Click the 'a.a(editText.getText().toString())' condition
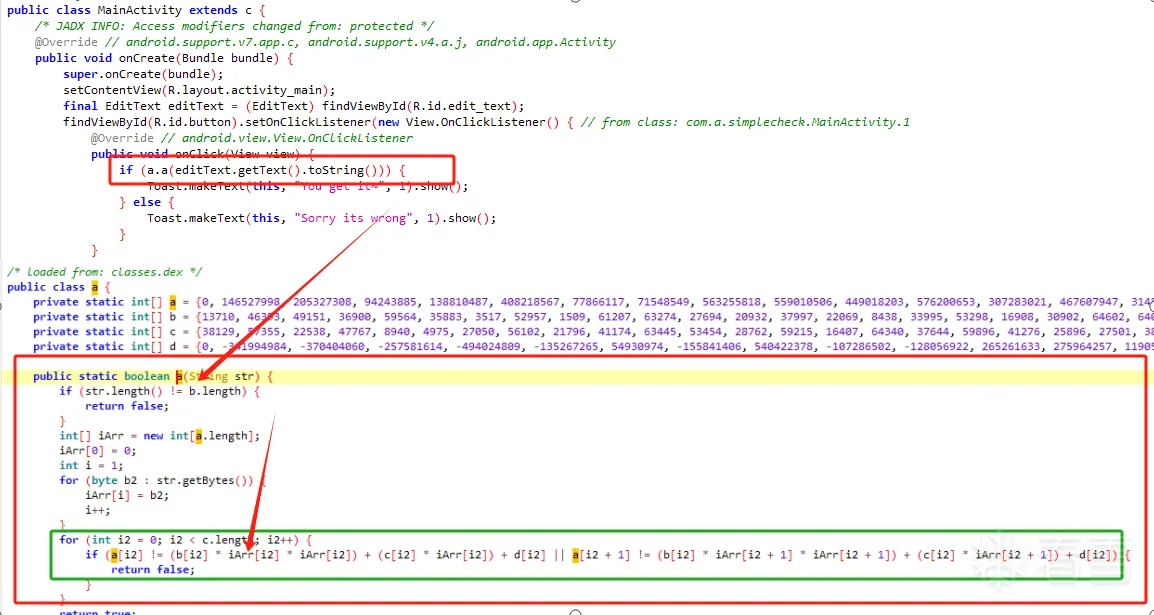This screenshot has width=1154, height=615. [265, 170]
